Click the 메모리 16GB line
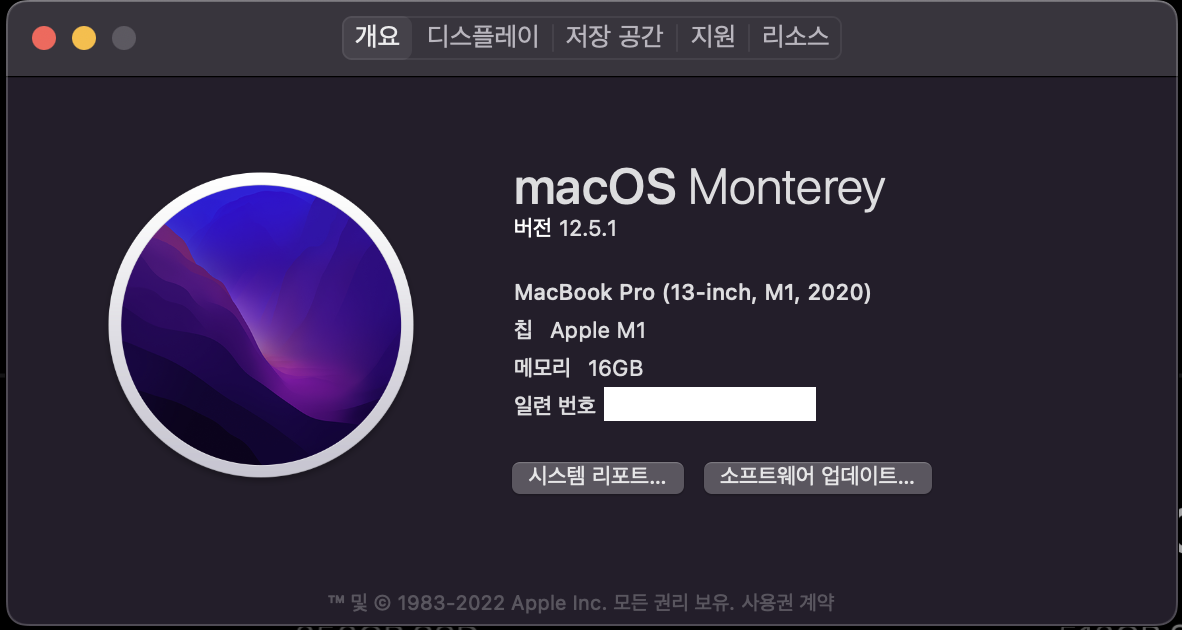Image resolution: width=1182 pixels, height=630 pixels. pyautogui.click(x=578, y=368)
